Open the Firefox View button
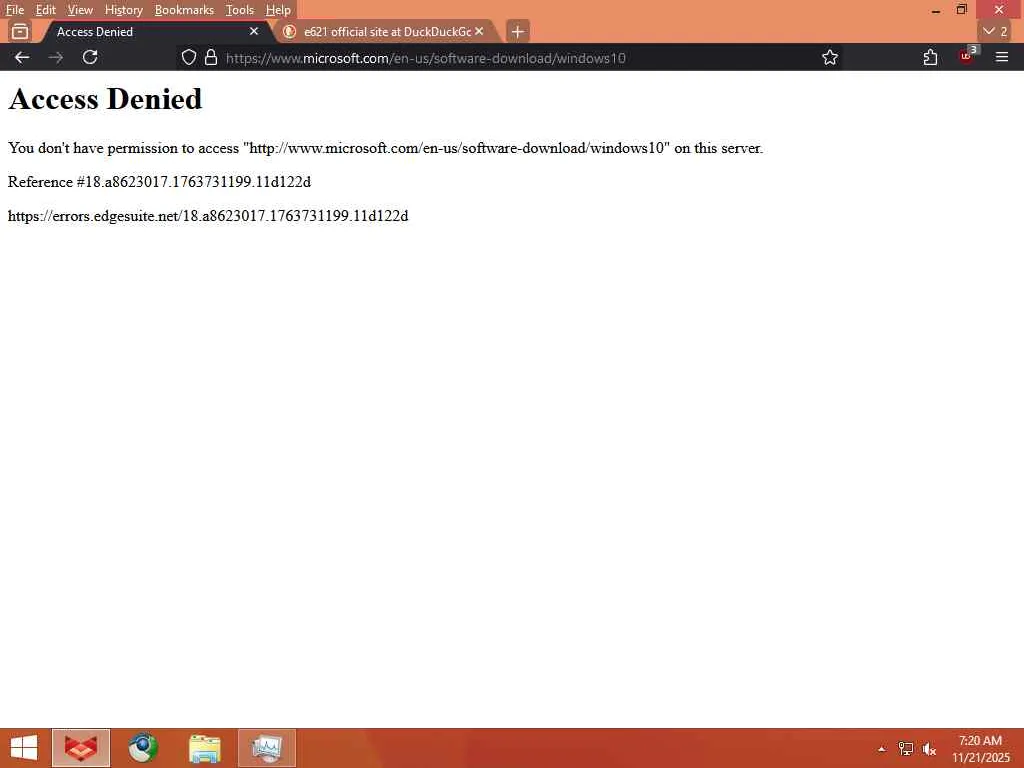The image size is (1024, 768). pyautogui.click(x=20, y=31)
